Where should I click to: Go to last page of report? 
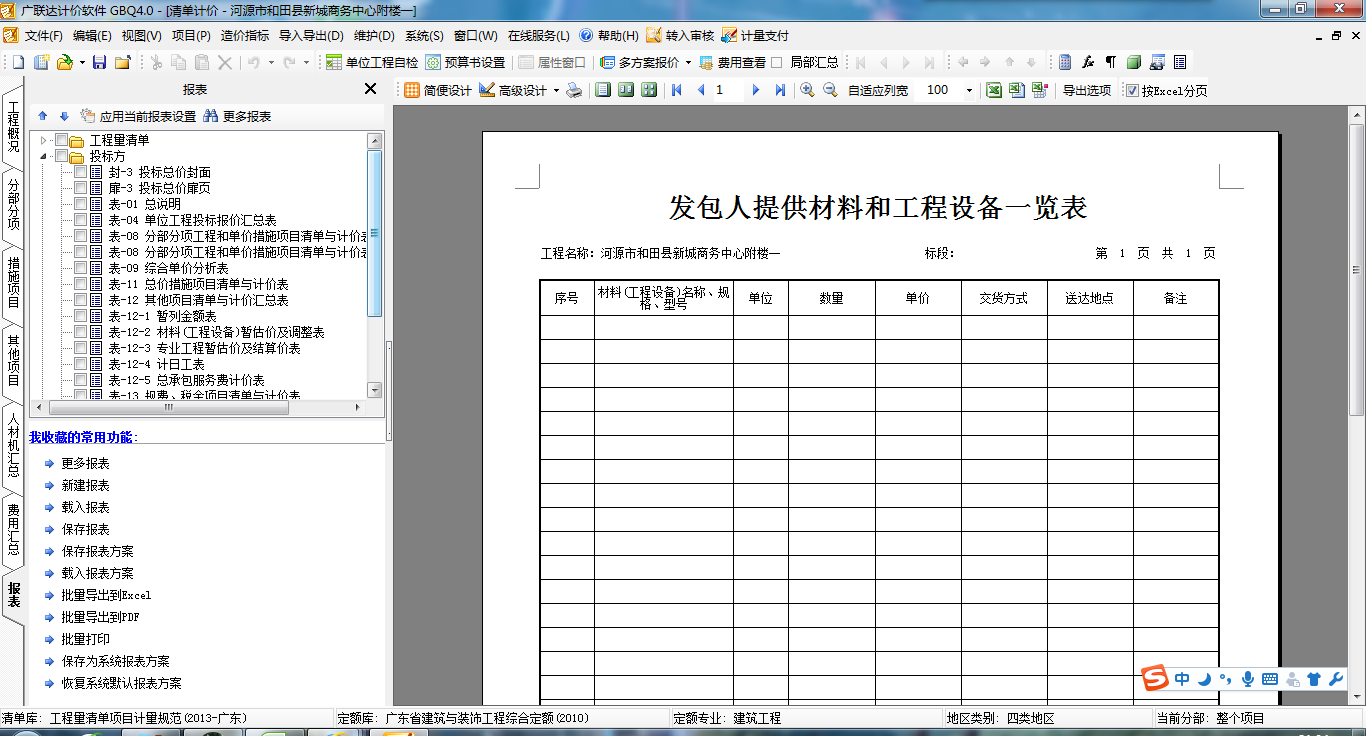click(780, 90)
